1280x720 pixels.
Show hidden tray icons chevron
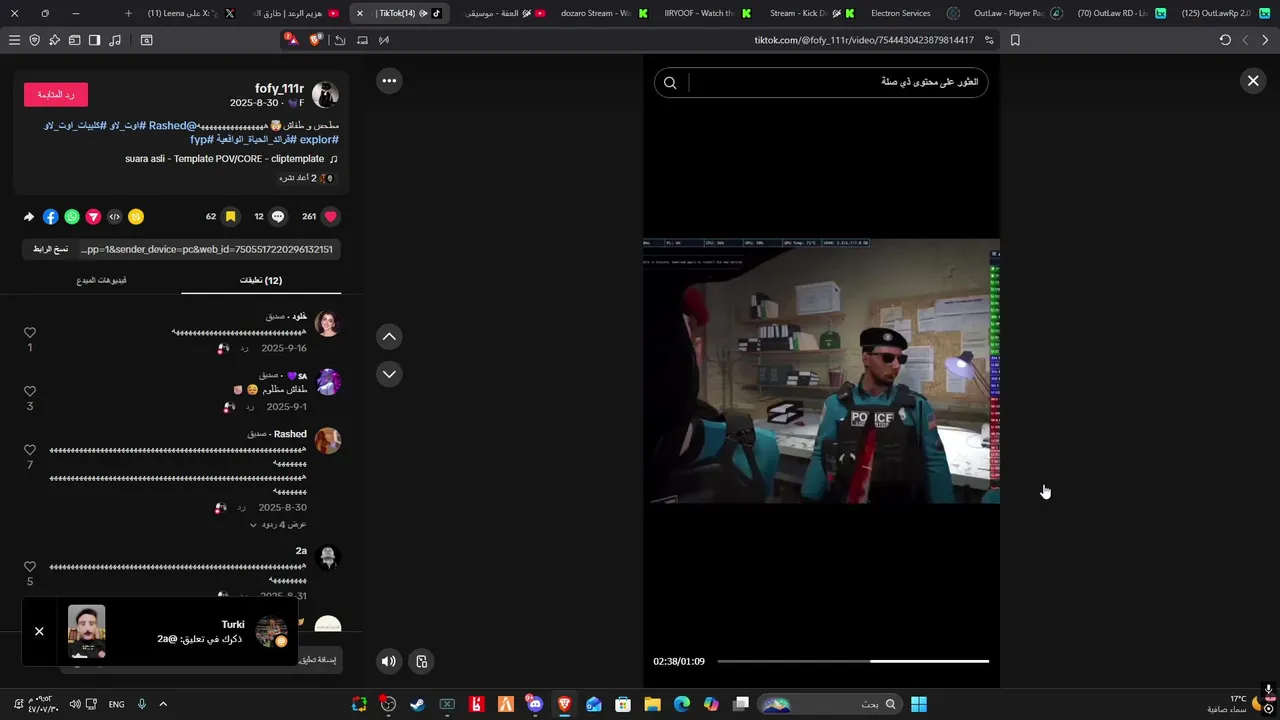pyautogui.click(x=163, y=704)
